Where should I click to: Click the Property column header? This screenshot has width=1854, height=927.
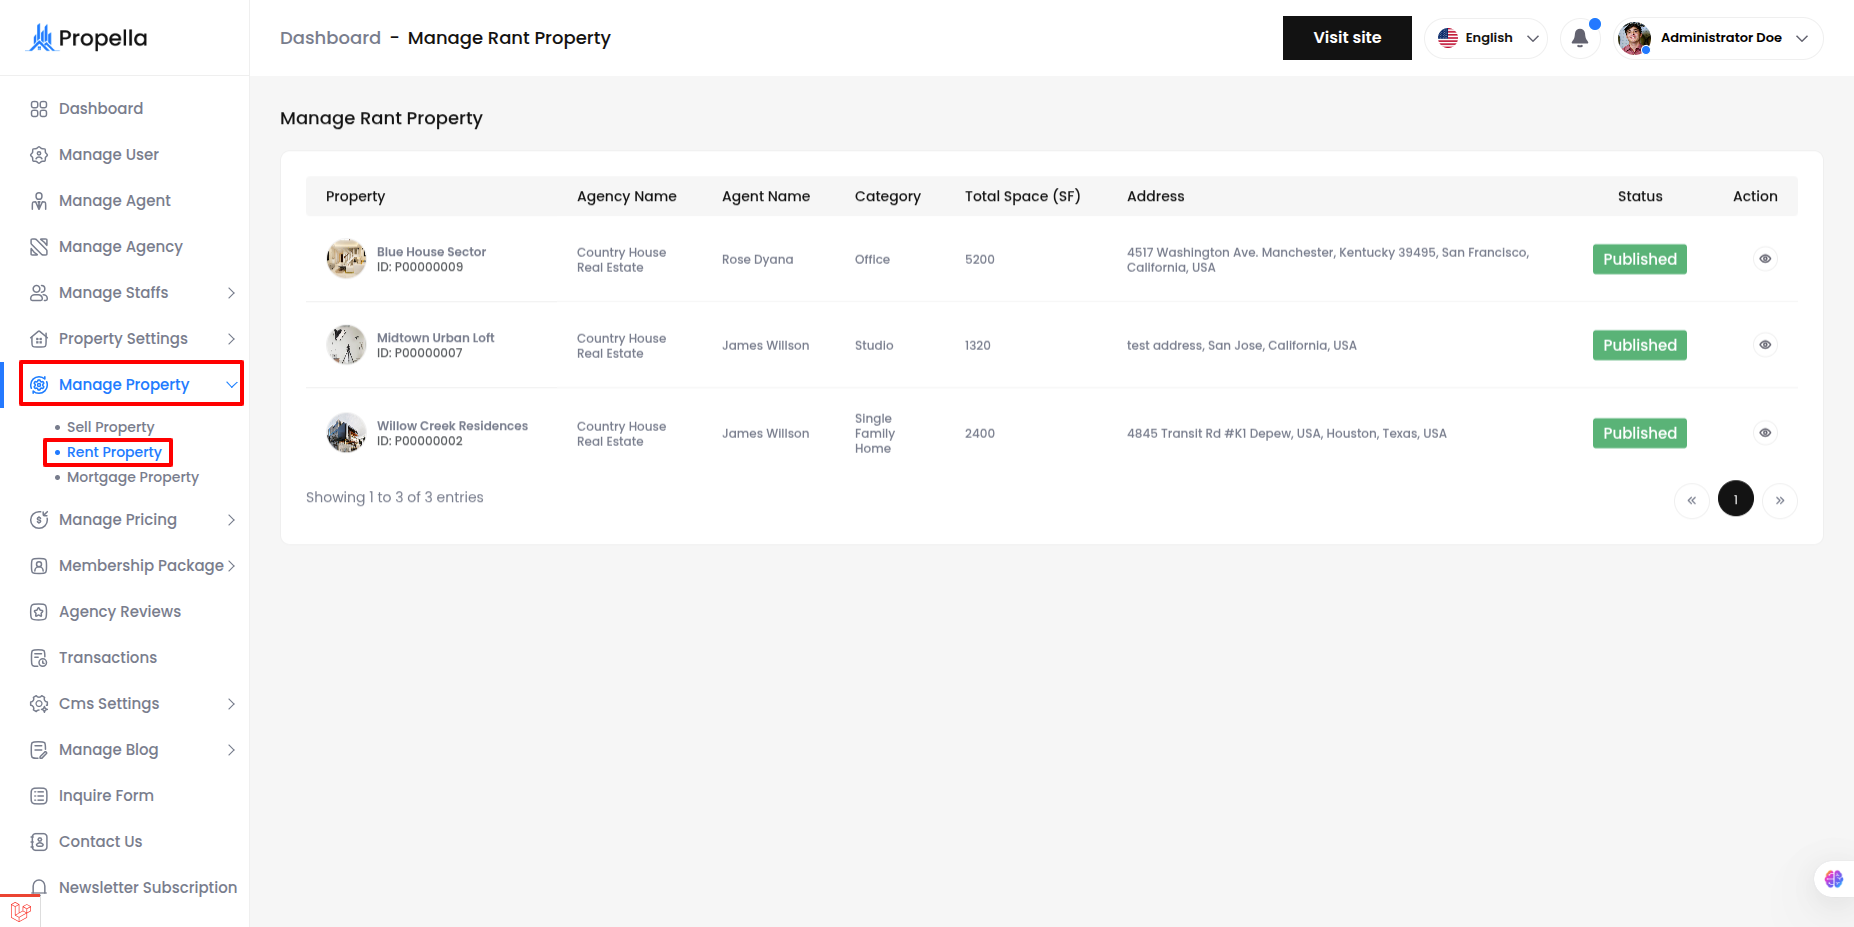coord(355,196)
